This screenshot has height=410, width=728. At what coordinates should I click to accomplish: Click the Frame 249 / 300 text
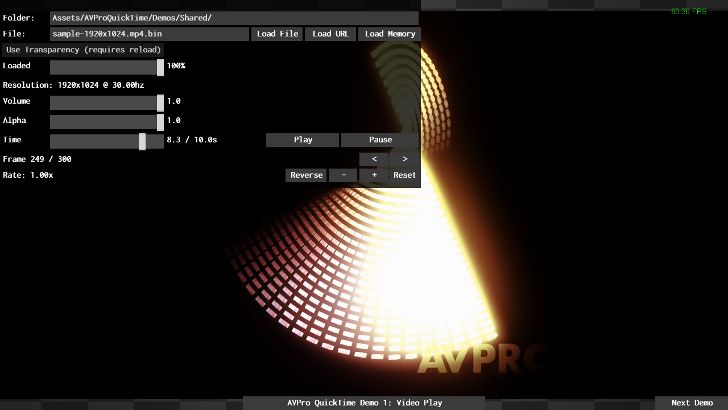click(37, 159)
